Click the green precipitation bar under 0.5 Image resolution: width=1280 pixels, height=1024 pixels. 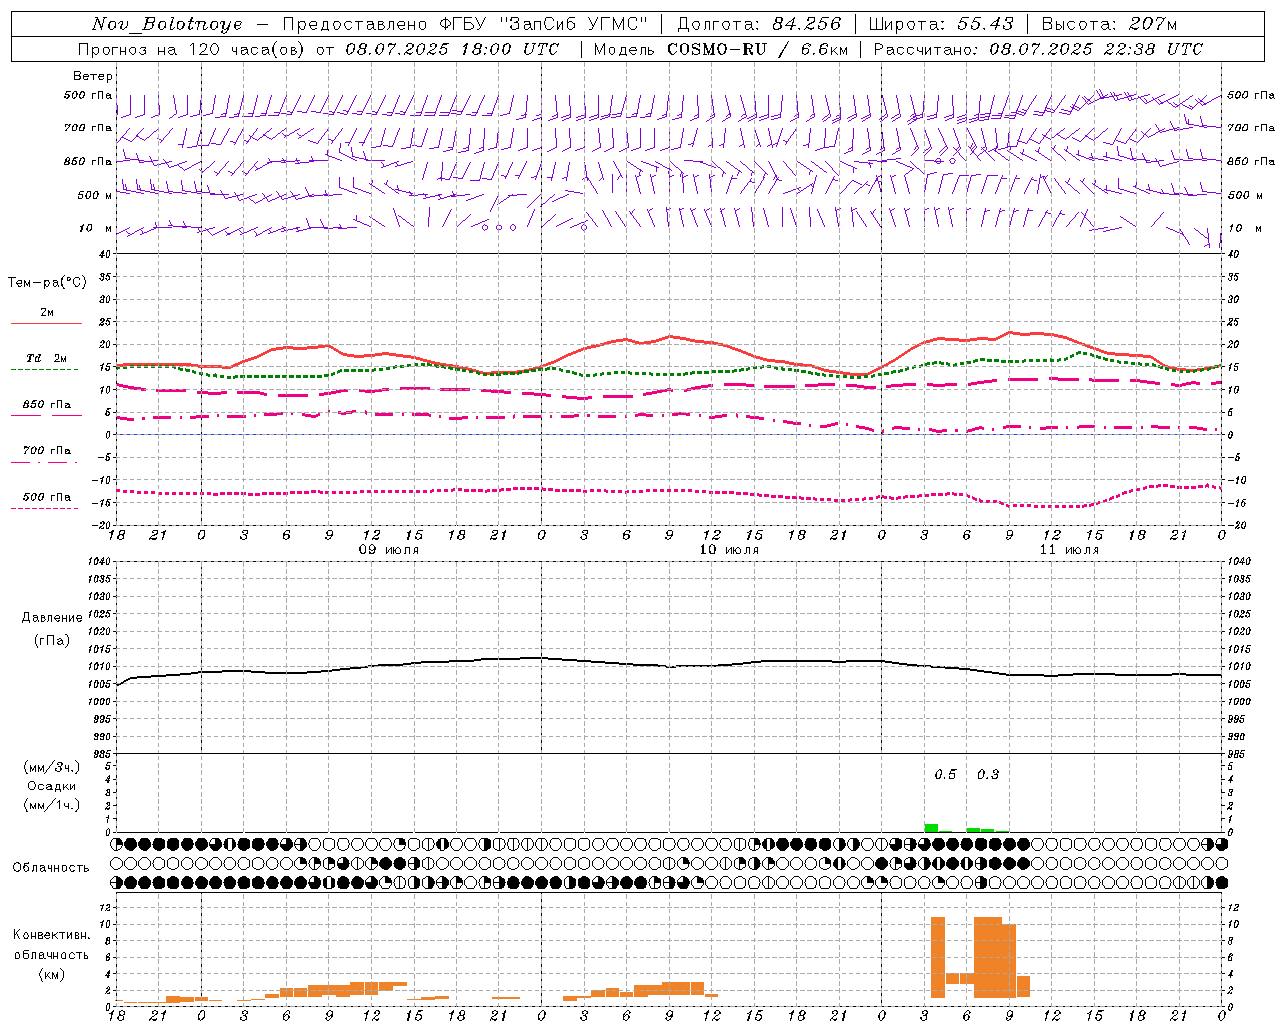tap(931, 828)
